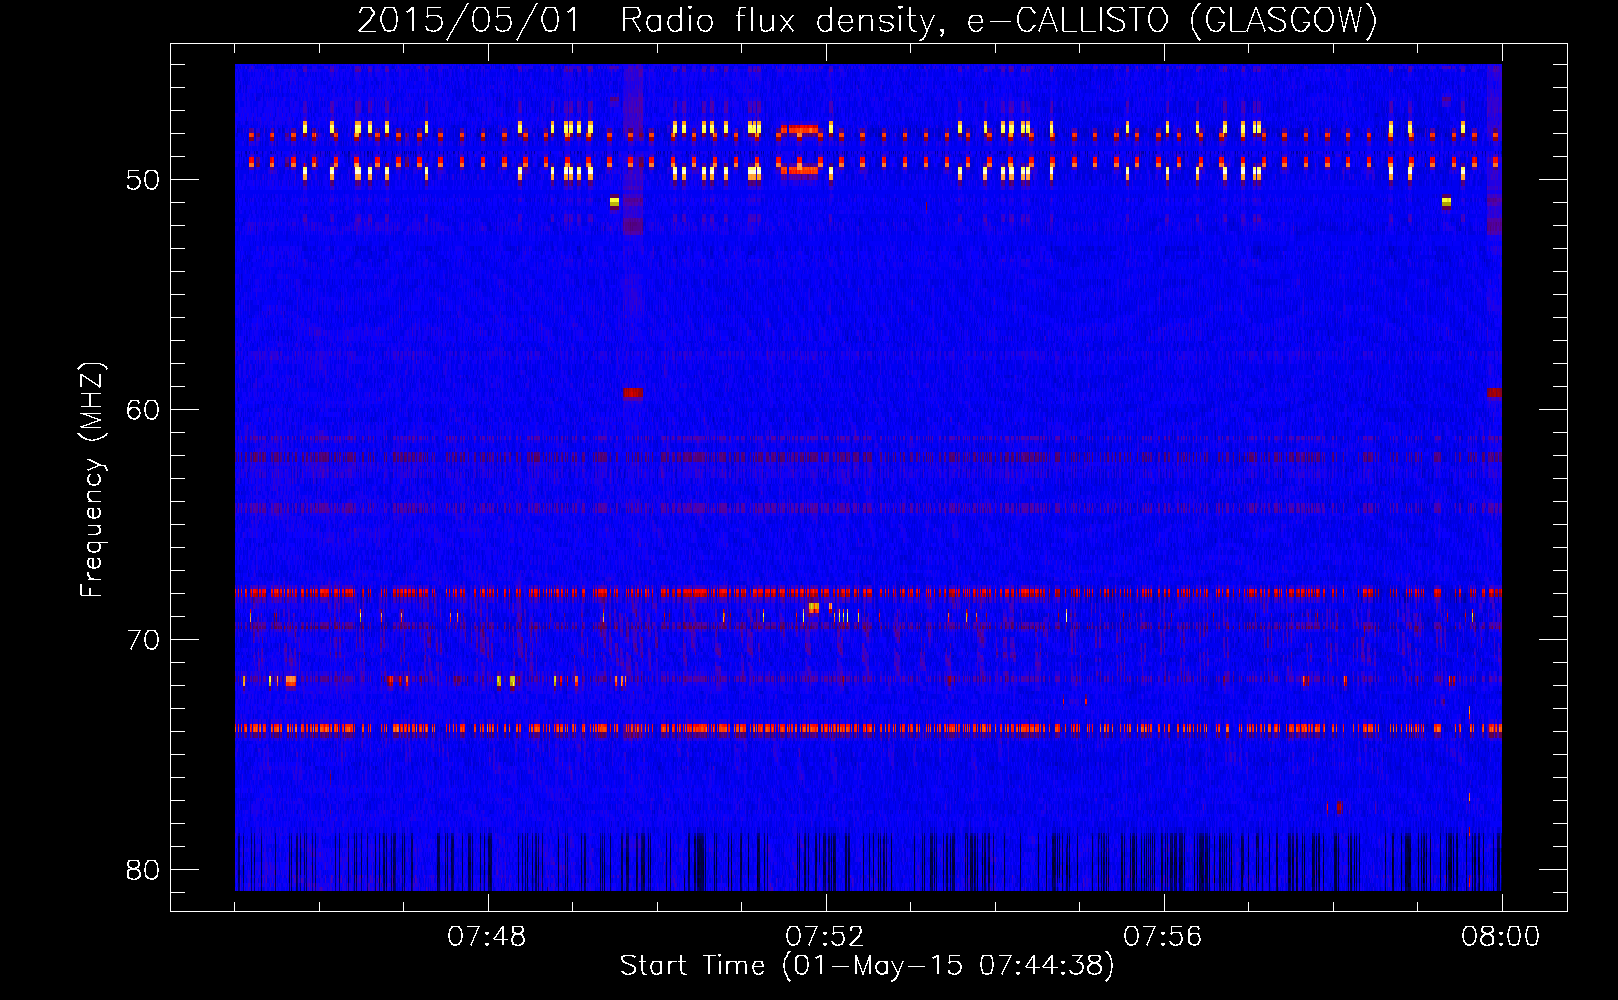
Task: Click the plot title "Radio flux density, e-CALLISTO (GLASGOW)"
Action: point(999,20)
